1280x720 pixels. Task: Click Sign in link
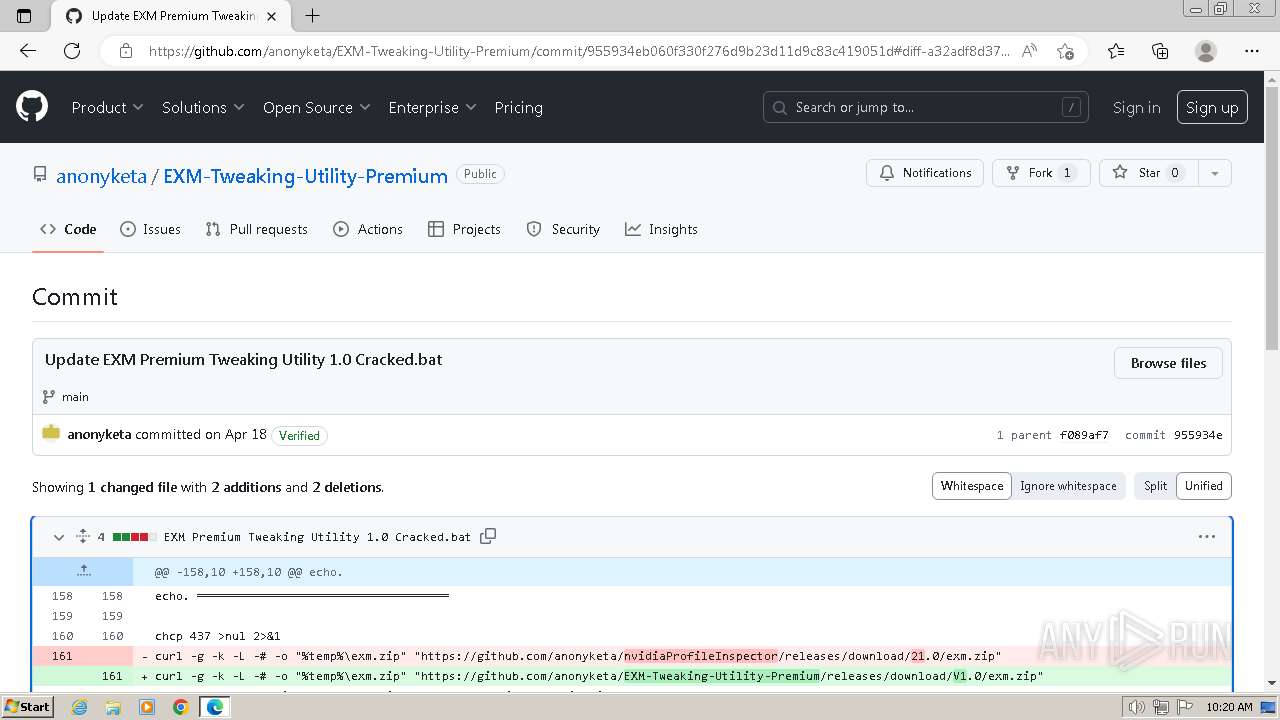point(1136,107)
